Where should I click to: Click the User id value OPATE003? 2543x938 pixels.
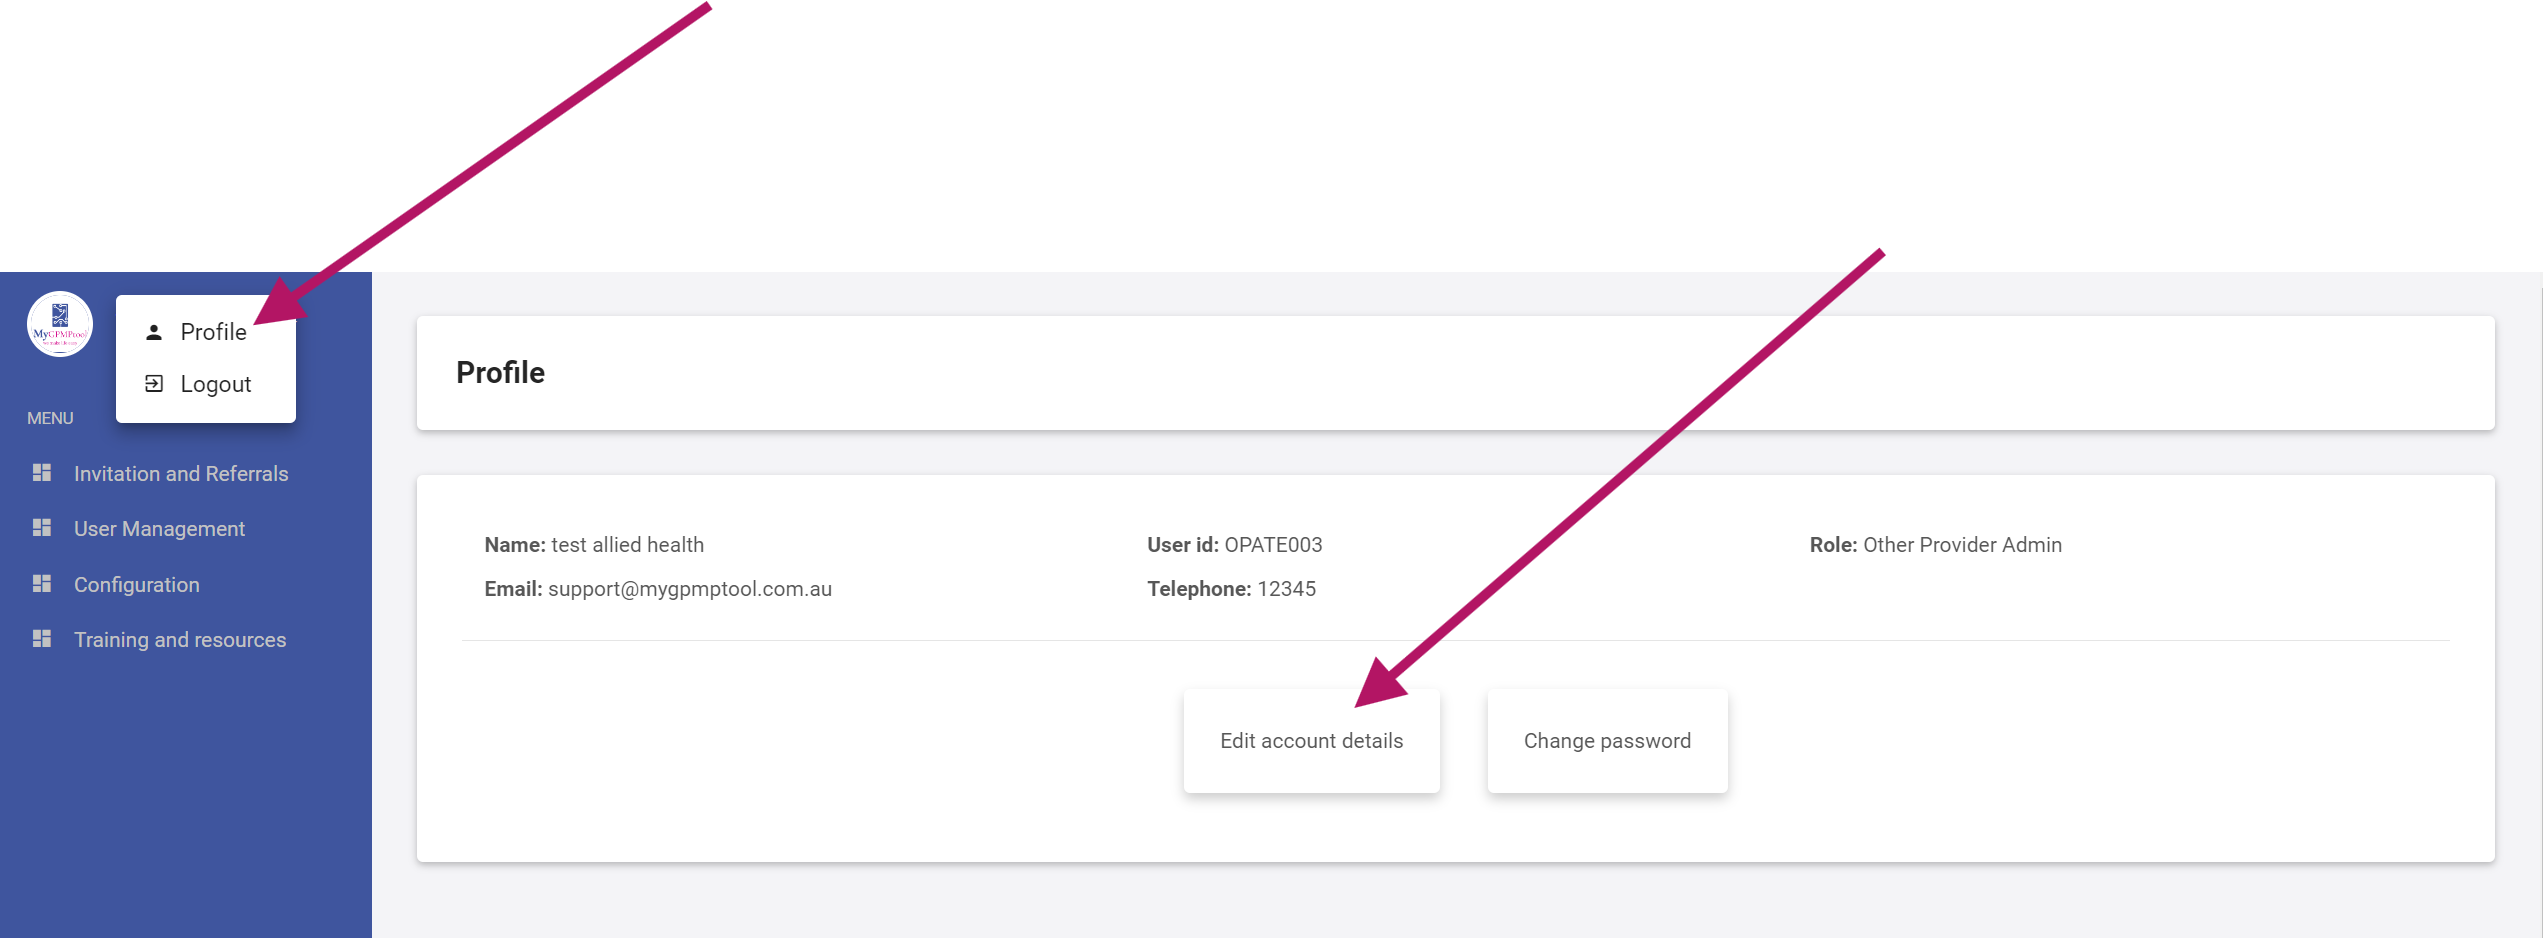1273,545
